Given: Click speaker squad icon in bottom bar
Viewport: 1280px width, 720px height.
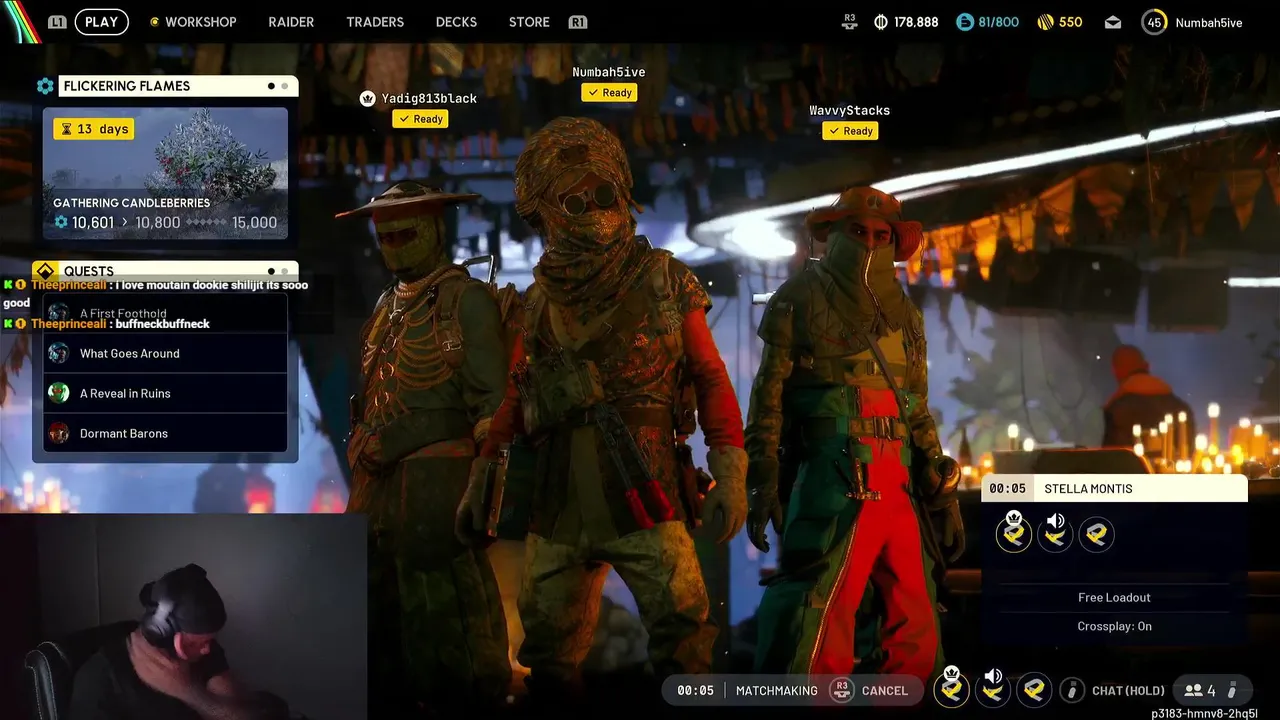Looking at the screenshot, I should pos(993,689).
